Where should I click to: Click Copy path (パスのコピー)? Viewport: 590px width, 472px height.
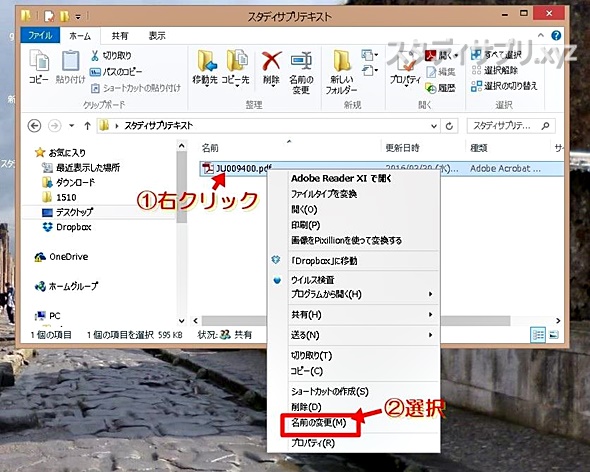[x=116, y=72]
